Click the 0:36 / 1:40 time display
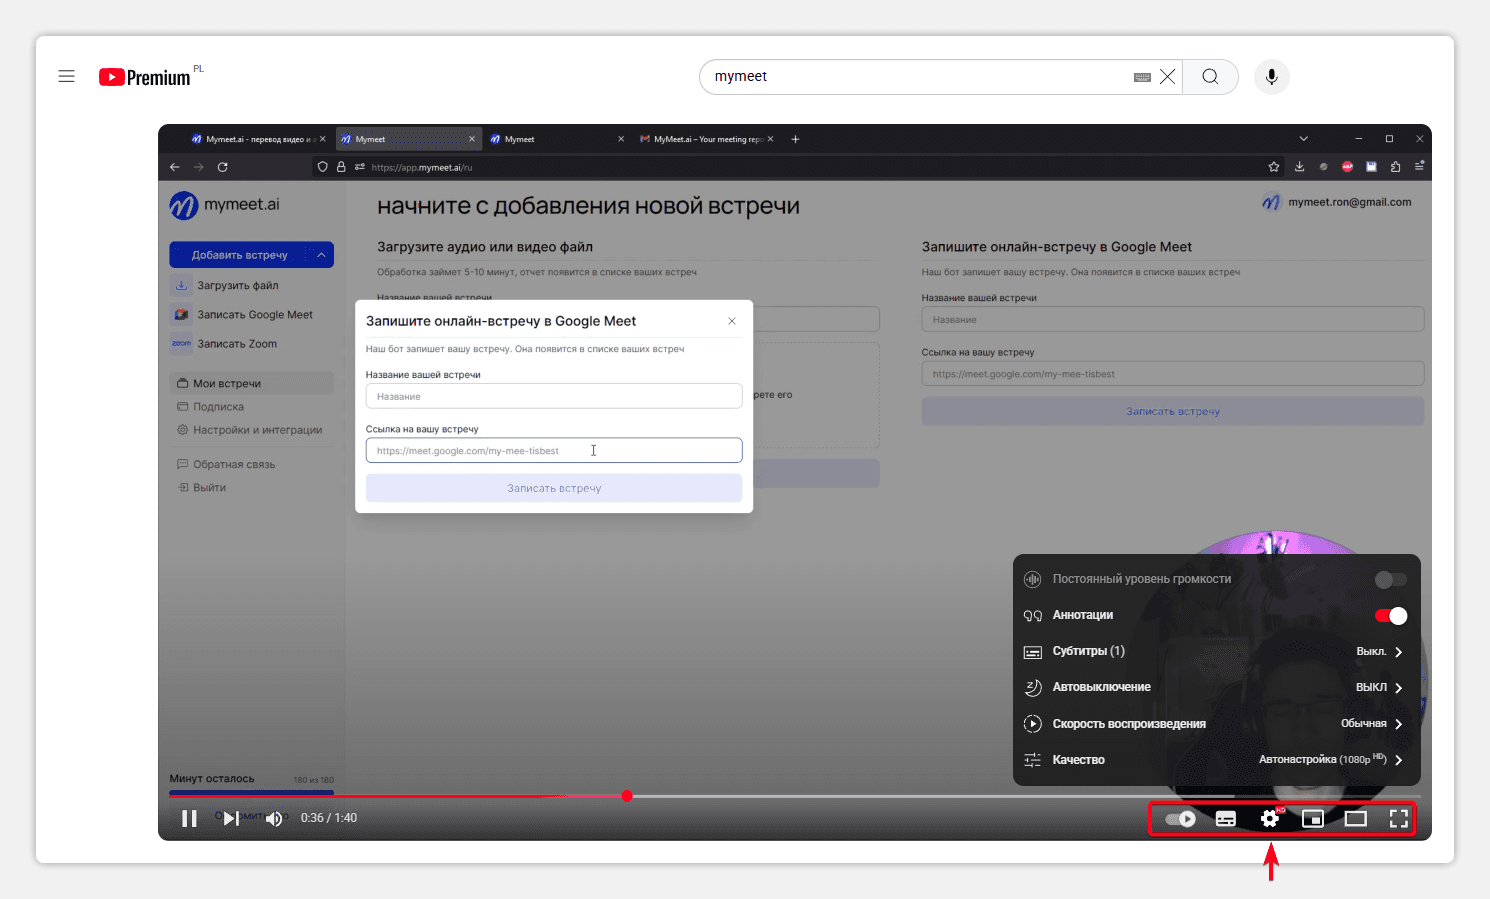1490x899 pixels. pyautogui.click(x=329, y=818)
